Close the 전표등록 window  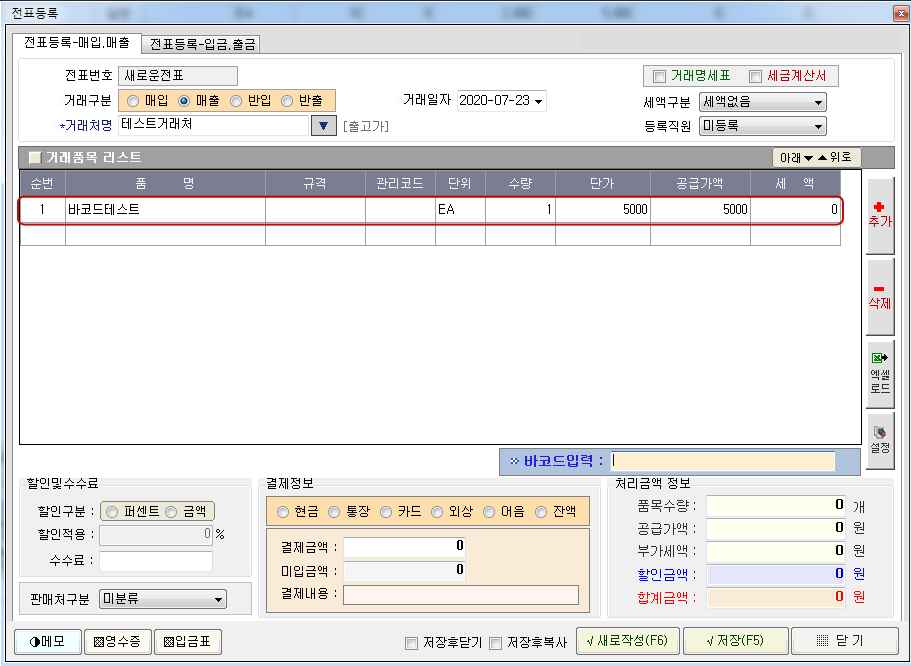click(x=901, y=13)
